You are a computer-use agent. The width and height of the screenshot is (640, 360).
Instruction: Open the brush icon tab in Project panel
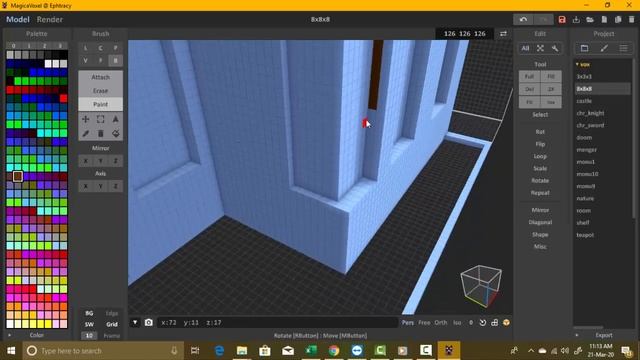pyautogui.click(x=604, y=48)
